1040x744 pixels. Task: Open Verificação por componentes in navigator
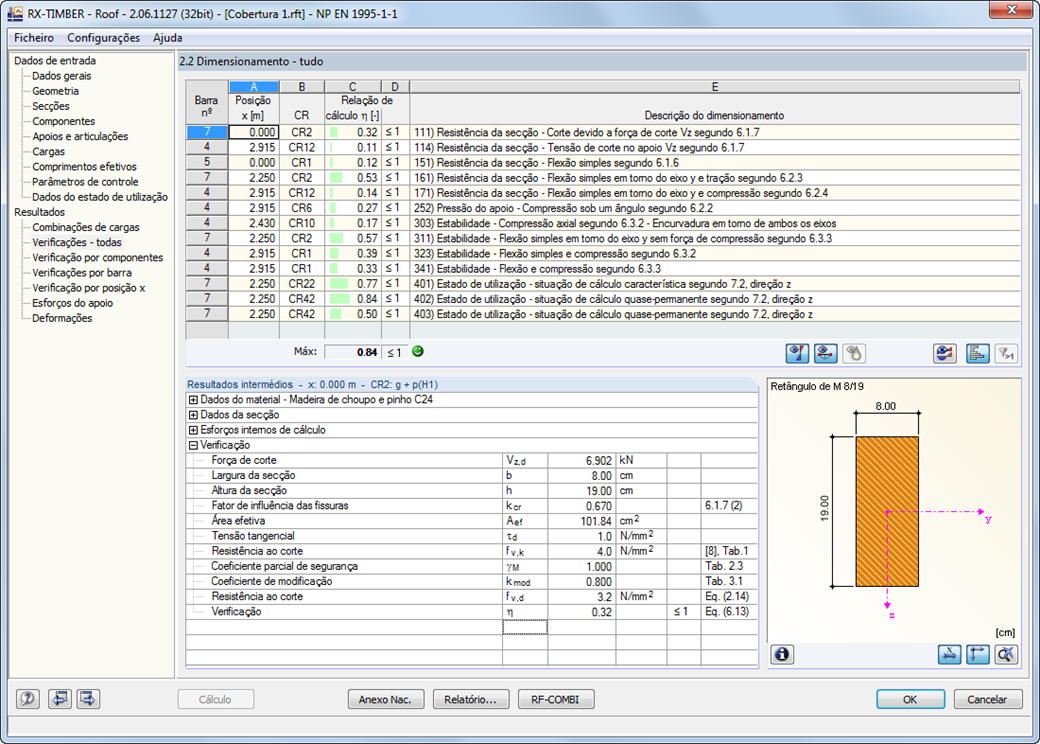click(97, 258)
